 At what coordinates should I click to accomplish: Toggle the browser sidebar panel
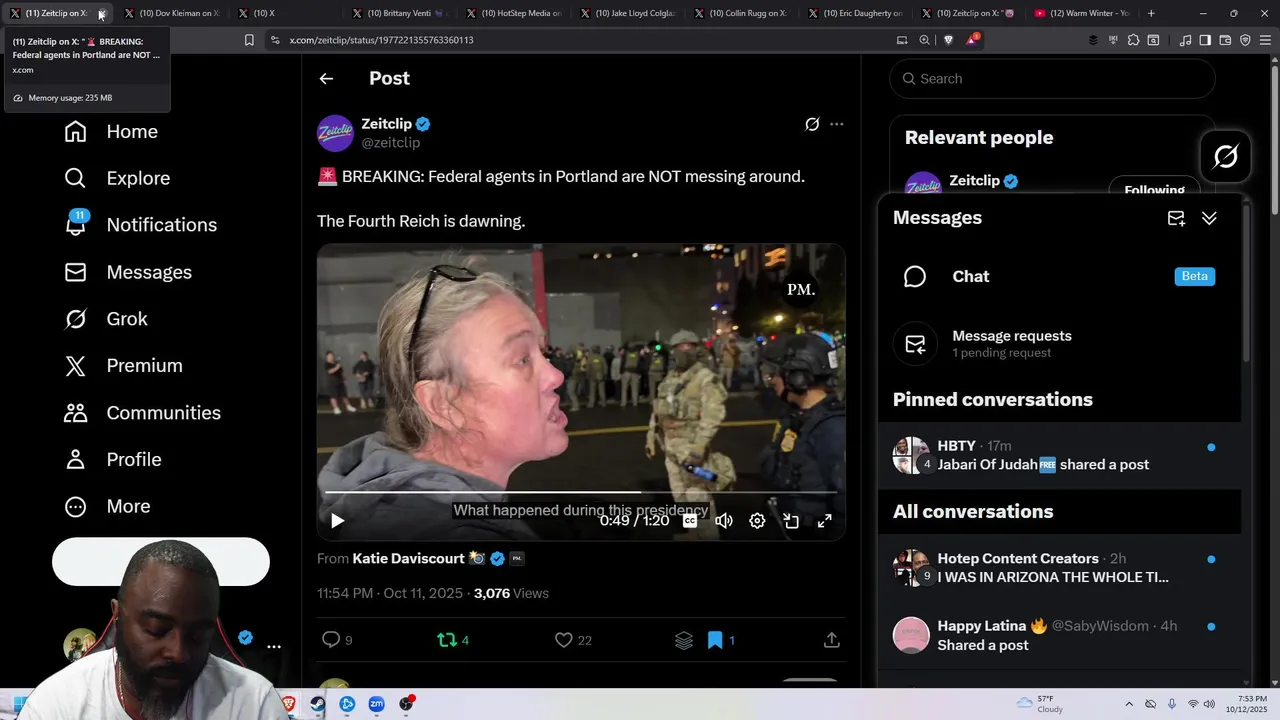(1205, 40)
